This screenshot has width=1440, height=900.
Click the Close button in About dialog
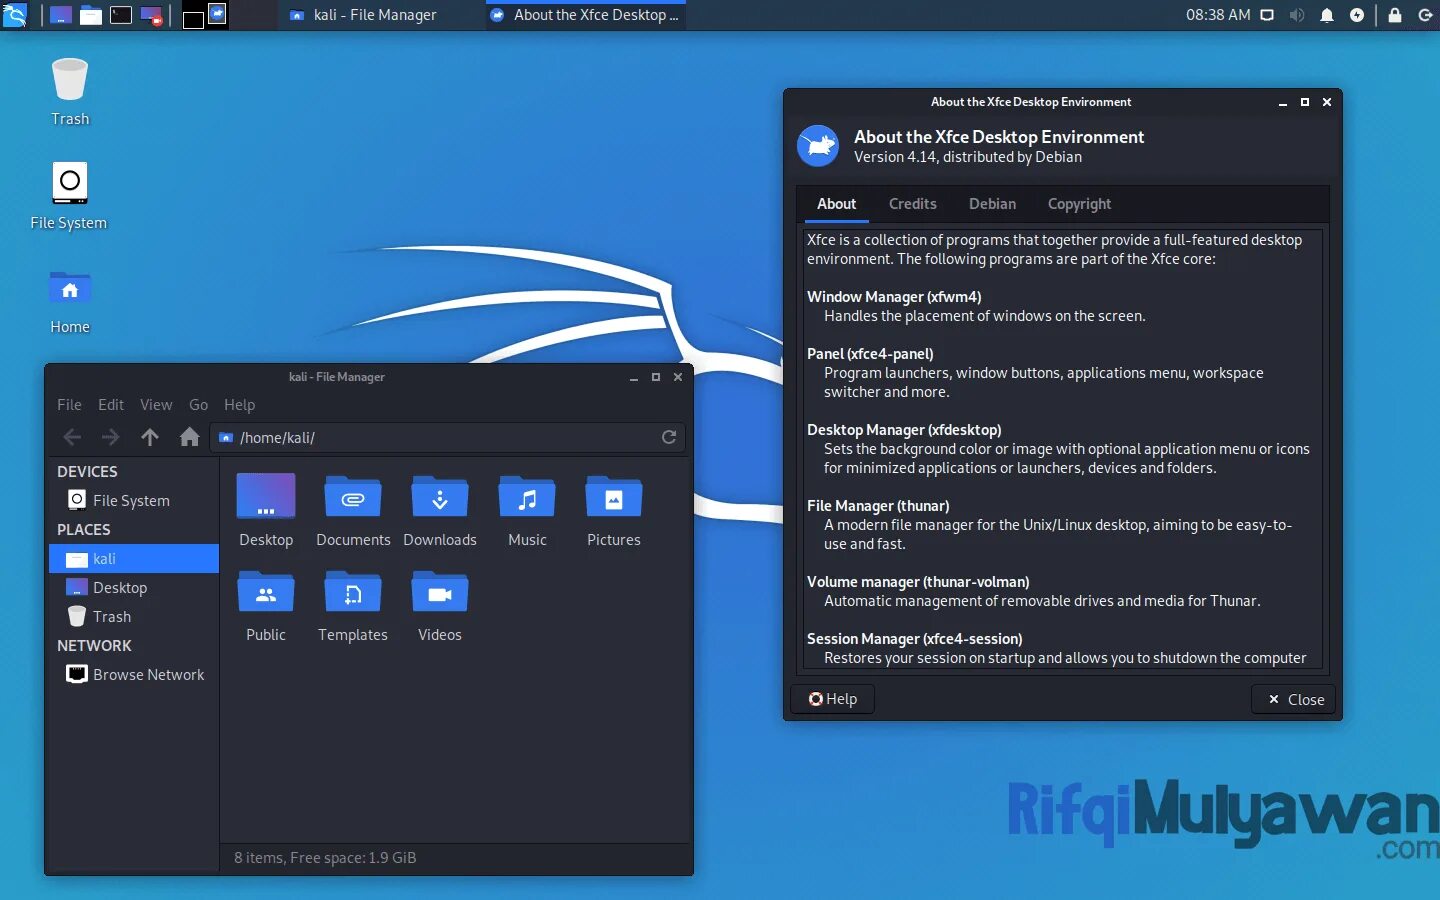tap(1295, 699)
